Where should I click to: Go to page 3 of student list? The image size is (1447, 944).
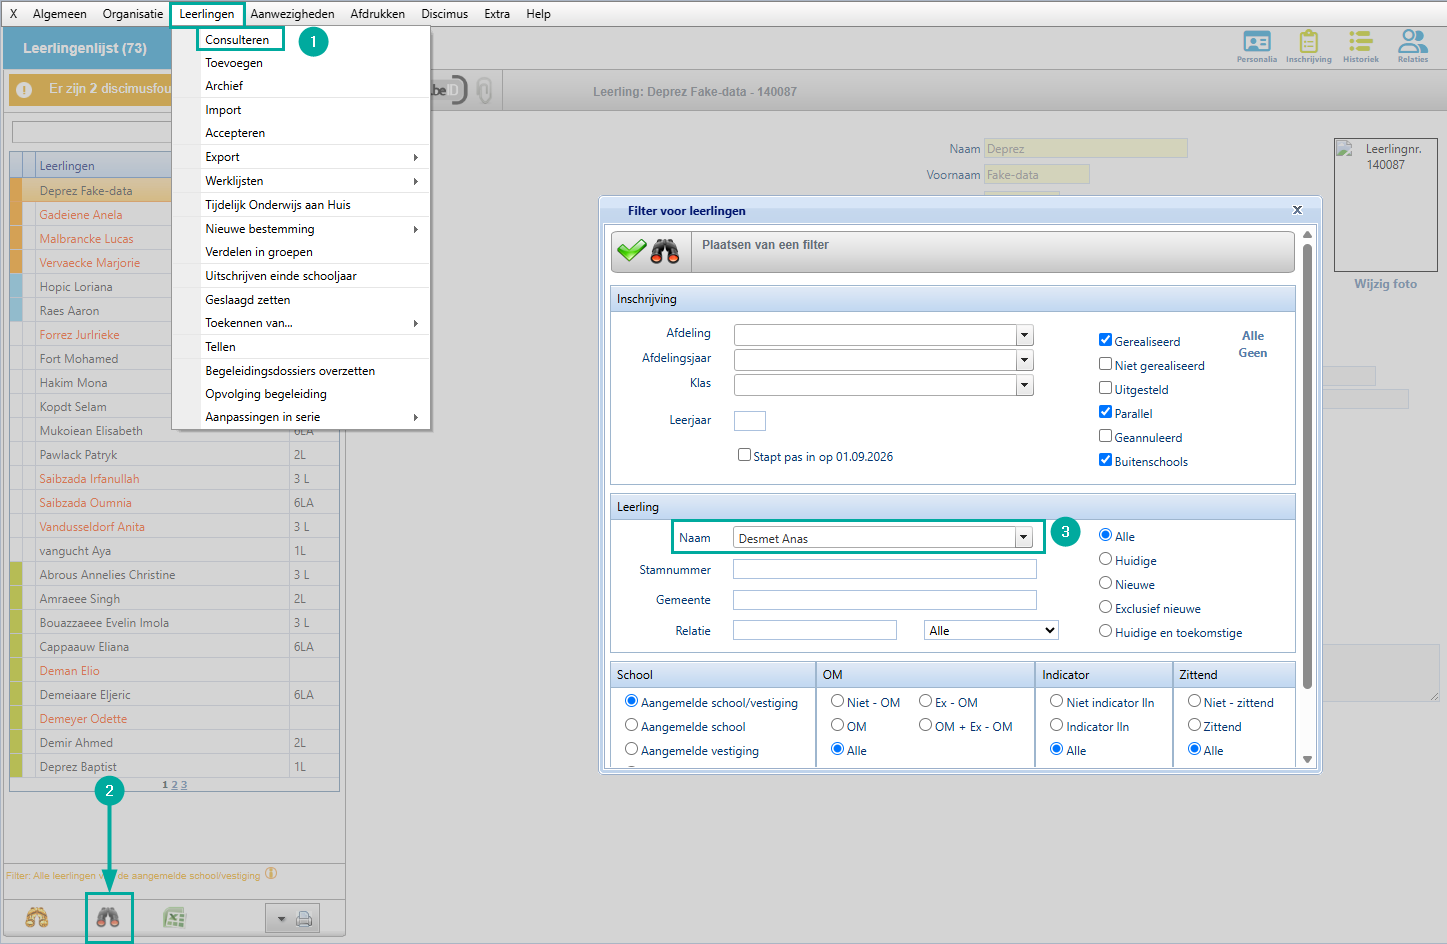coord(184,785)
